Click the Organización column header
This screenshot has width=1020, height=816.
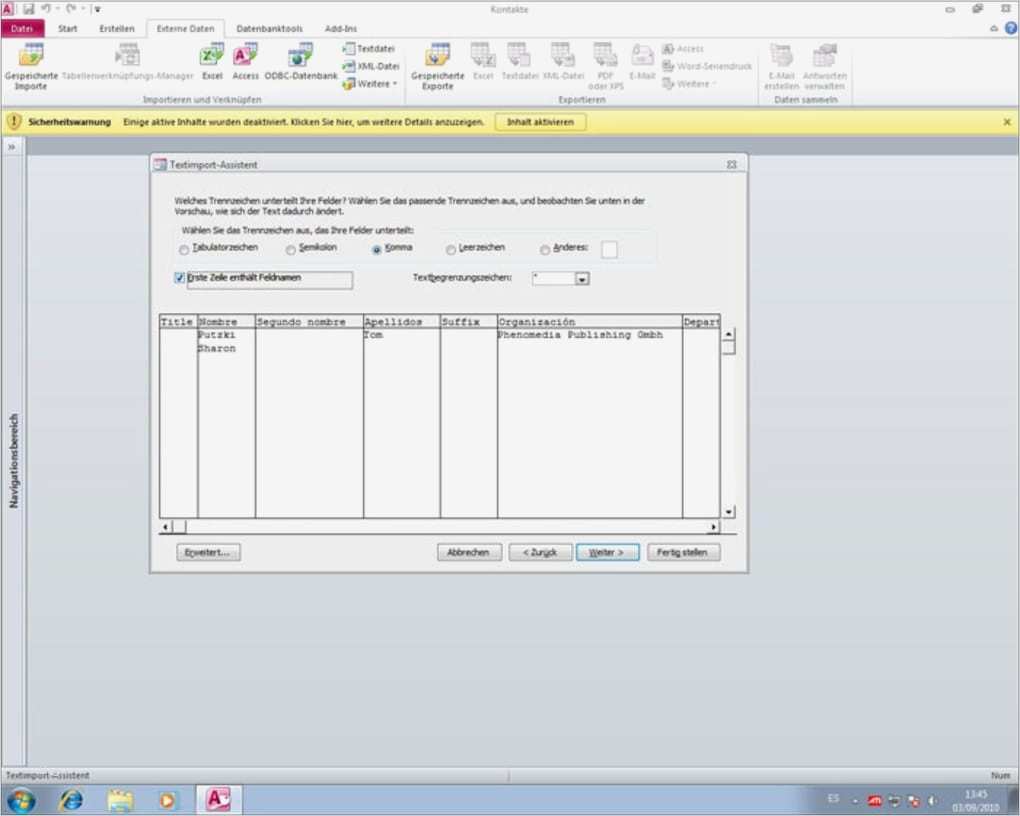[x=589, y=322]
